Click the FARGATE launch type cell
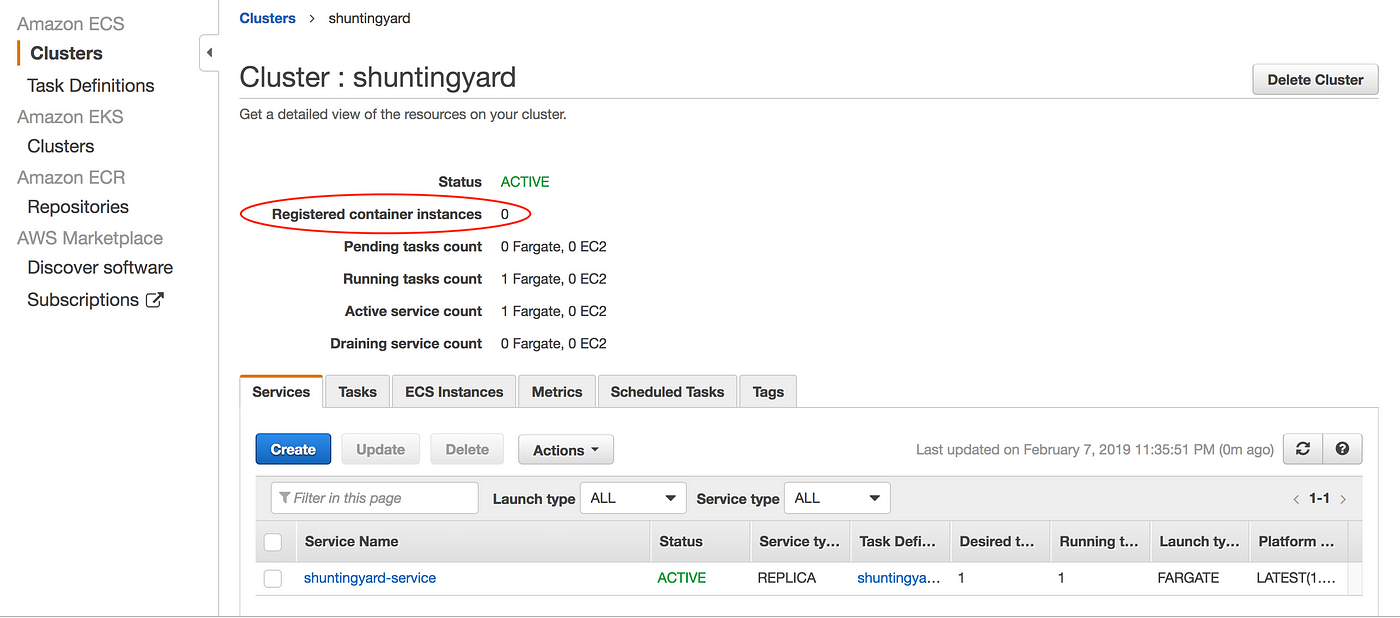 pyautogui.click(x=1190, y=578)
